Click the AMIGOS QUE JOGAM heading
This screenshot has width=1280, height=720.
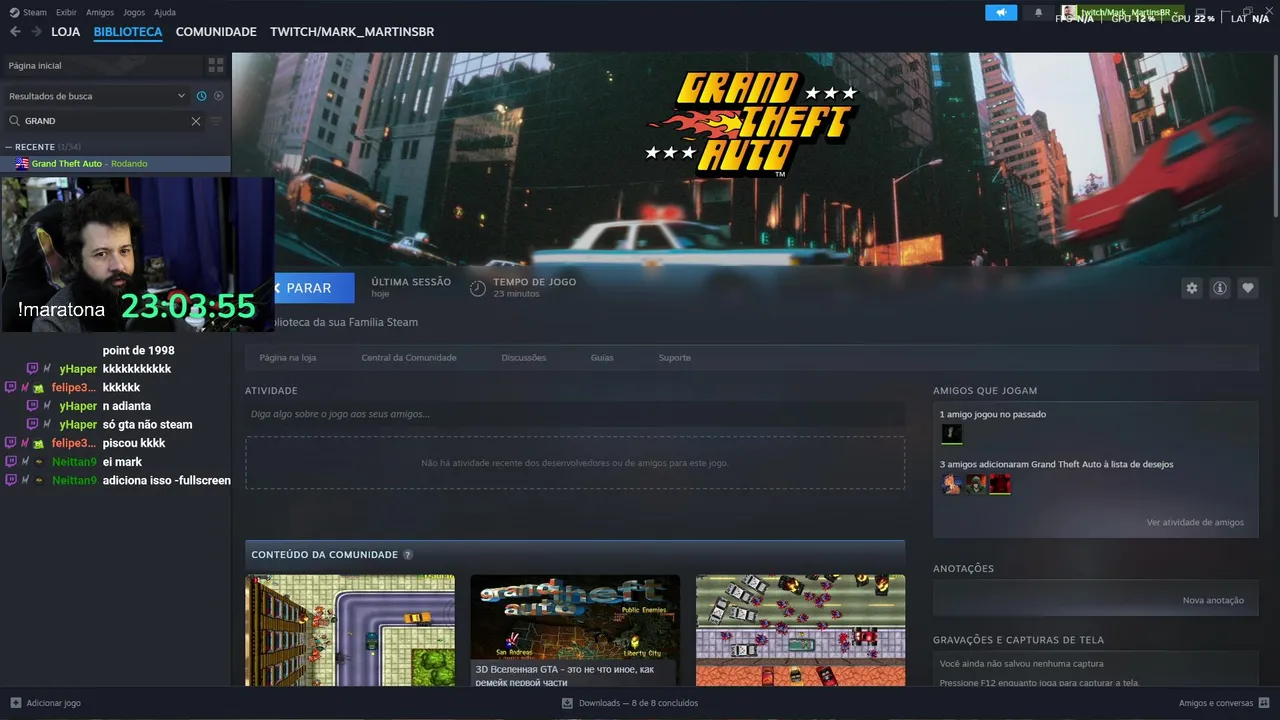(x=985, y=391)
